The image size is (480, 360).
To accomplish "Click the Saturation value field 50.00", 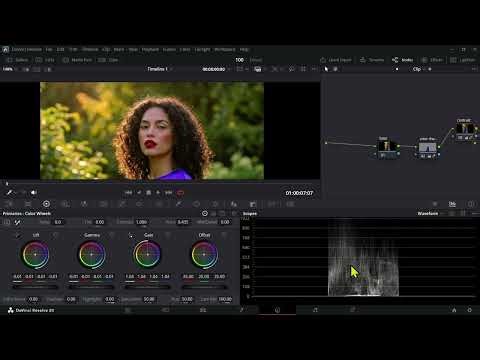I will [149, 299].
